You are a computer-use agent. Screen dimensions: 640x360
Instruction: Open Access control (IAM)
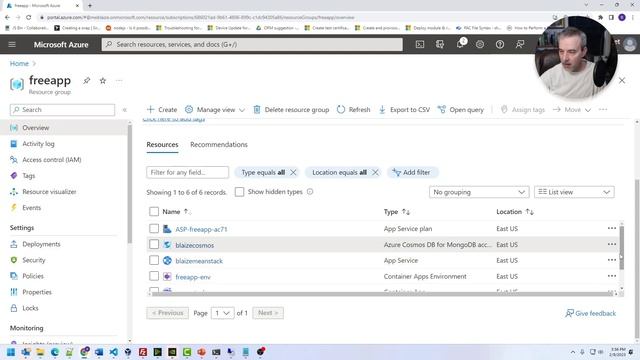click(51, 160)
